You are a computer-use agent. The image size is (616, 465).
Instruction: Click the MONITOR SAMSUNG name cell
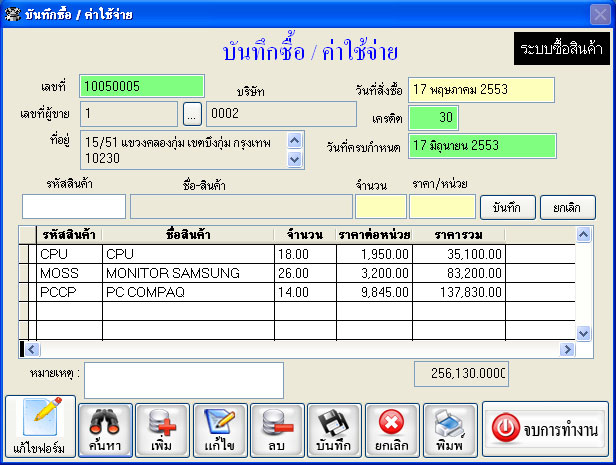coord(188,273)
